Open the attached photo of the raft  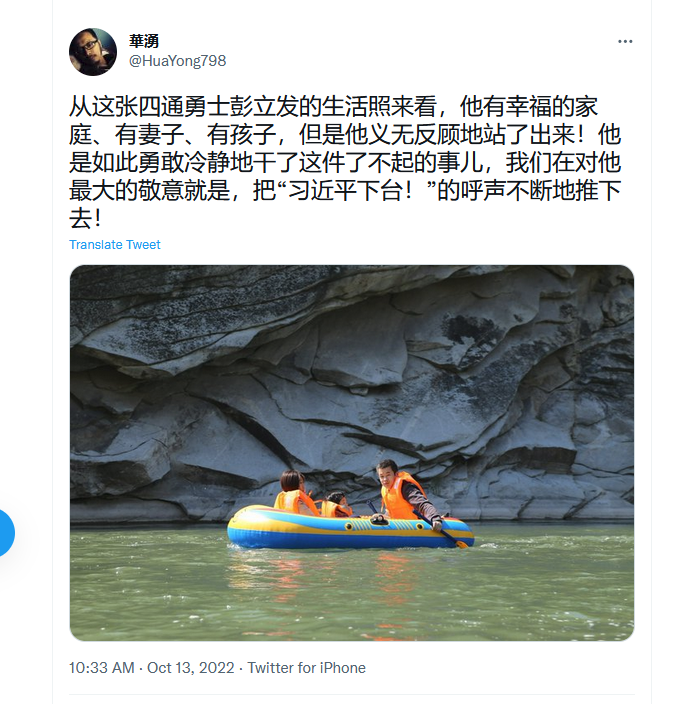(x=352, y=453)
